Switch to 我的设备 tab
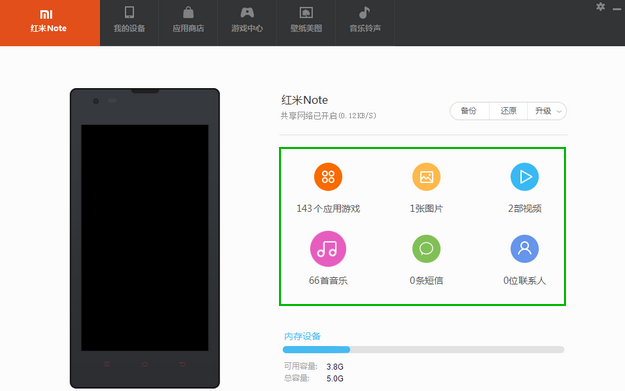 click(129, 23)
